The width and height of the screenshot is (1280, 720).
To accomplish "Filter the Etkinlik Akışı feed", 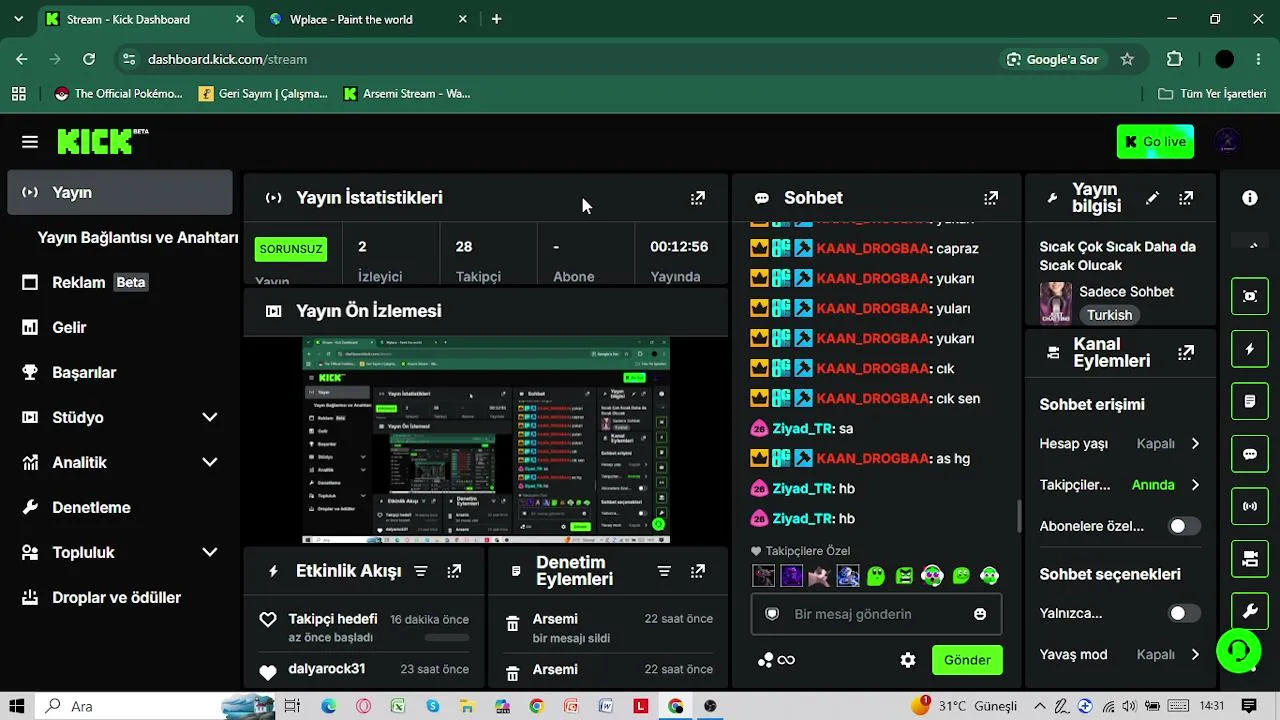I will coord(421,571).
